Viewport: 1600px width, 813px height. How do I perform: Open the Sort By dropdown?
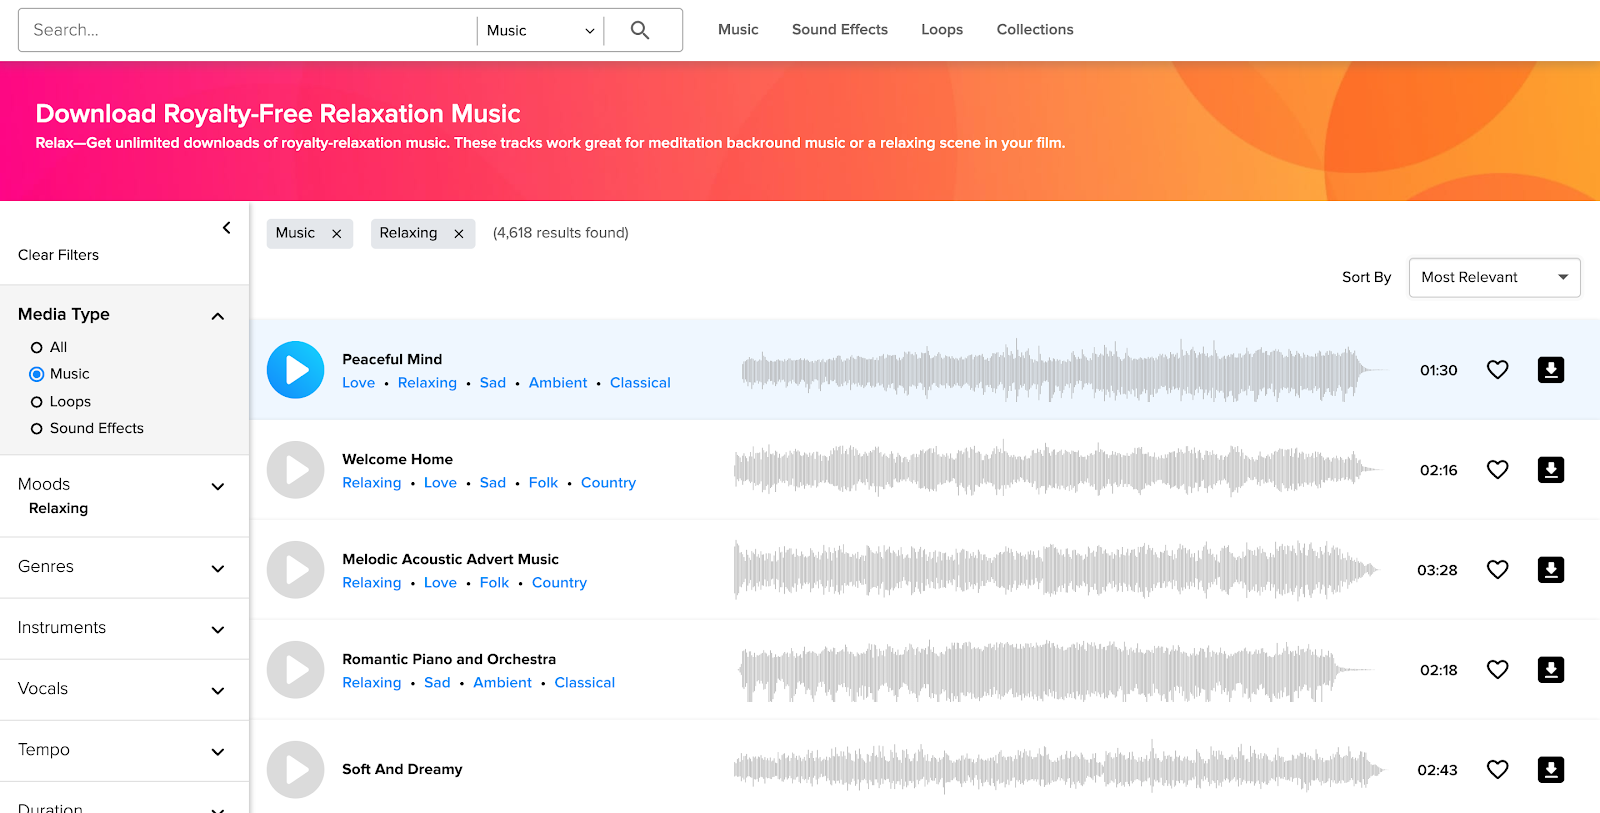1494,278
